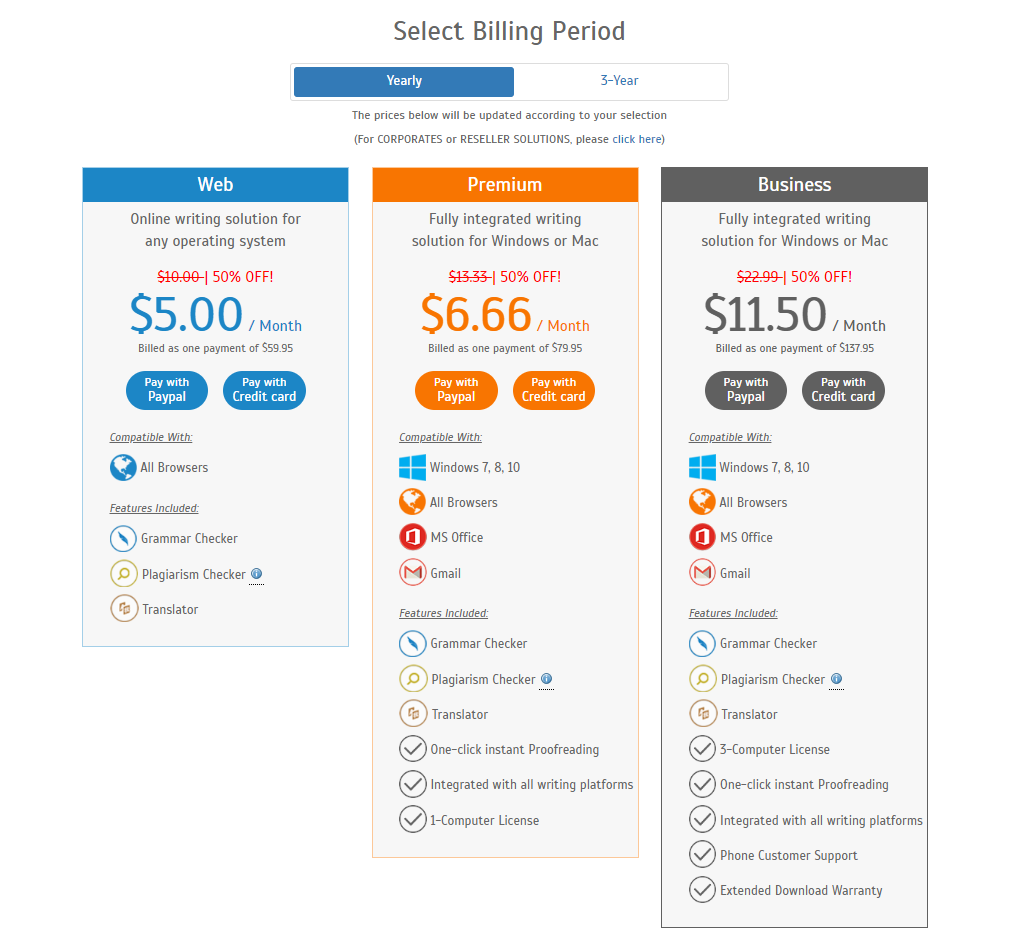Pay for Business plan with Credit card
1021x936 pixels.
[x=843, y=390]
